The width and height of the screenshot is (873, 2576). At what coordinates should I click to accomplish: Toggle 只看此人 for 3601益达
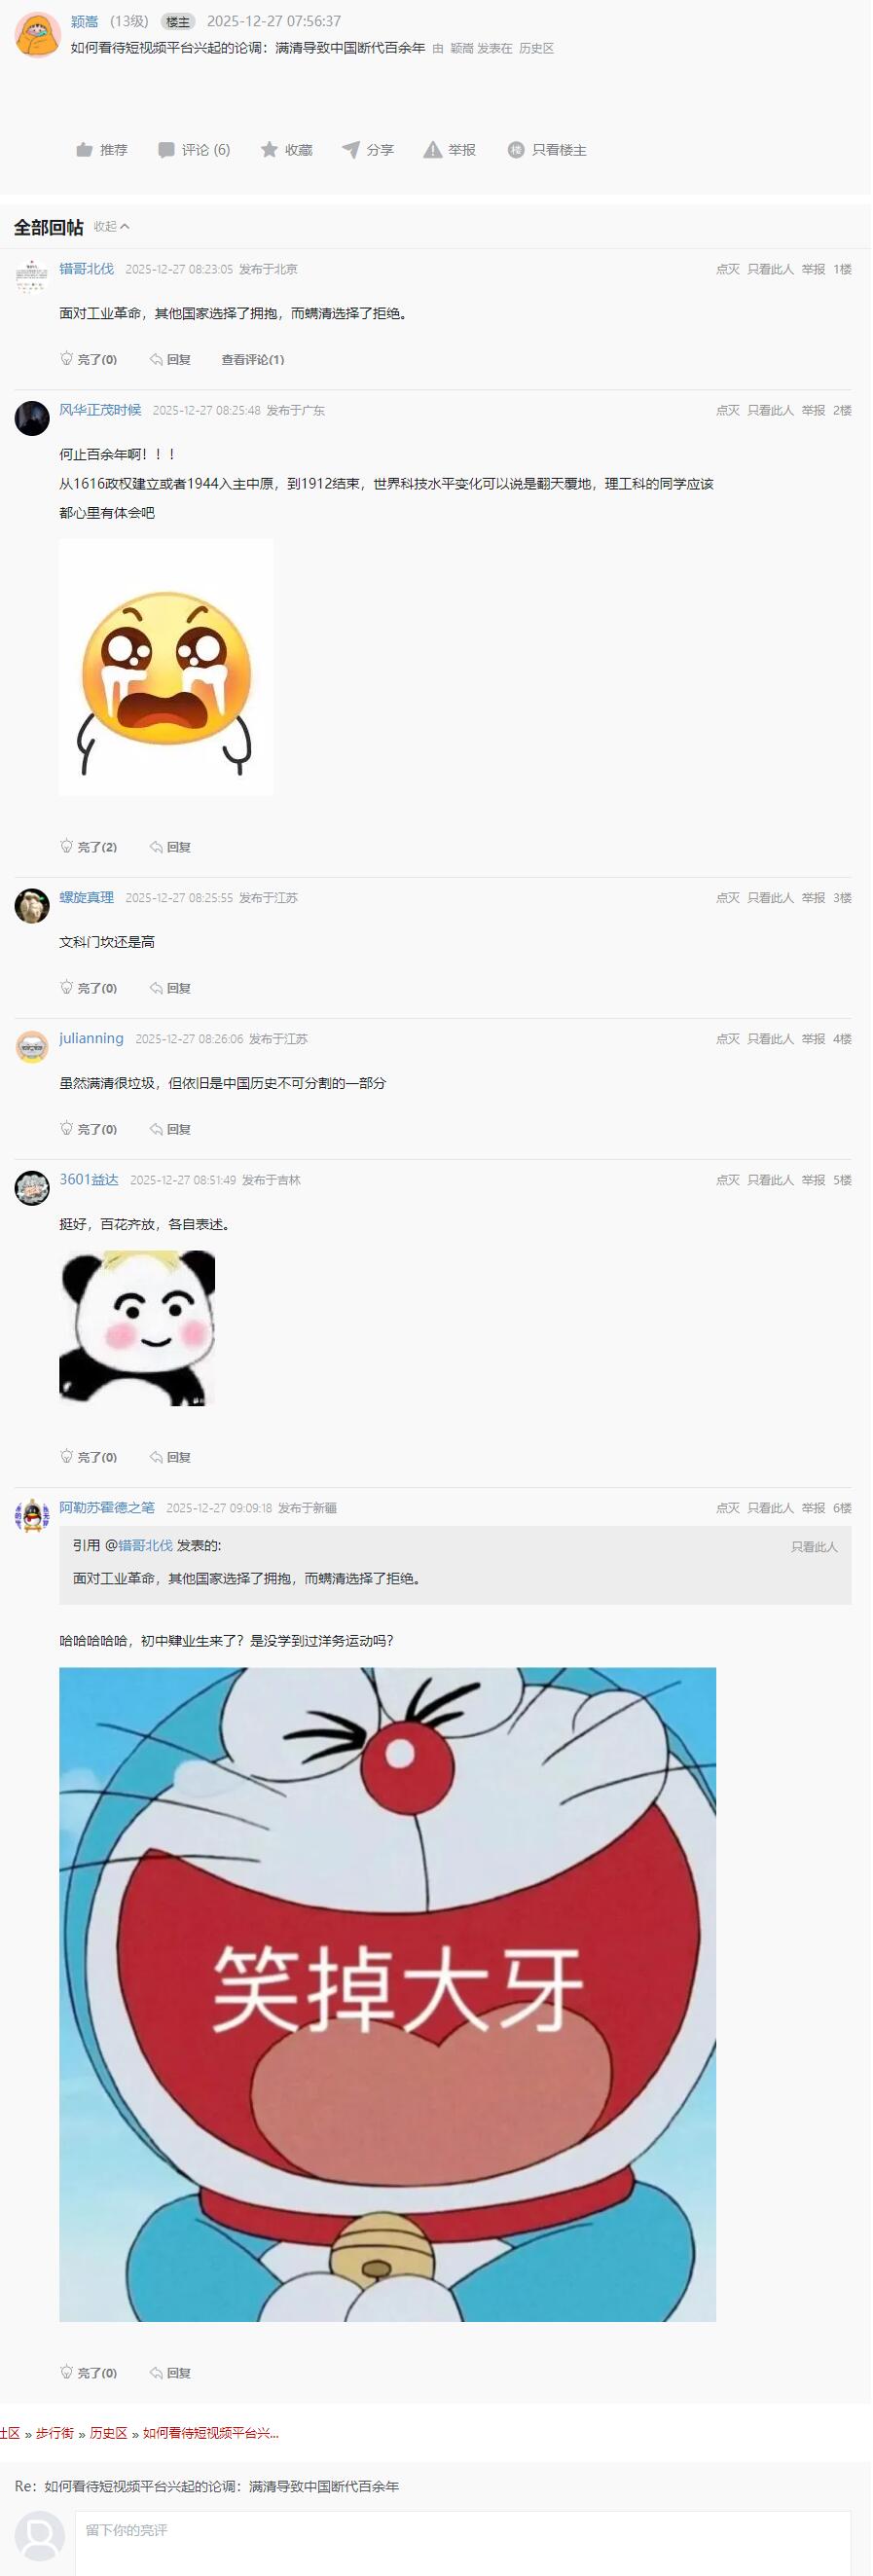coord(771,1181)
